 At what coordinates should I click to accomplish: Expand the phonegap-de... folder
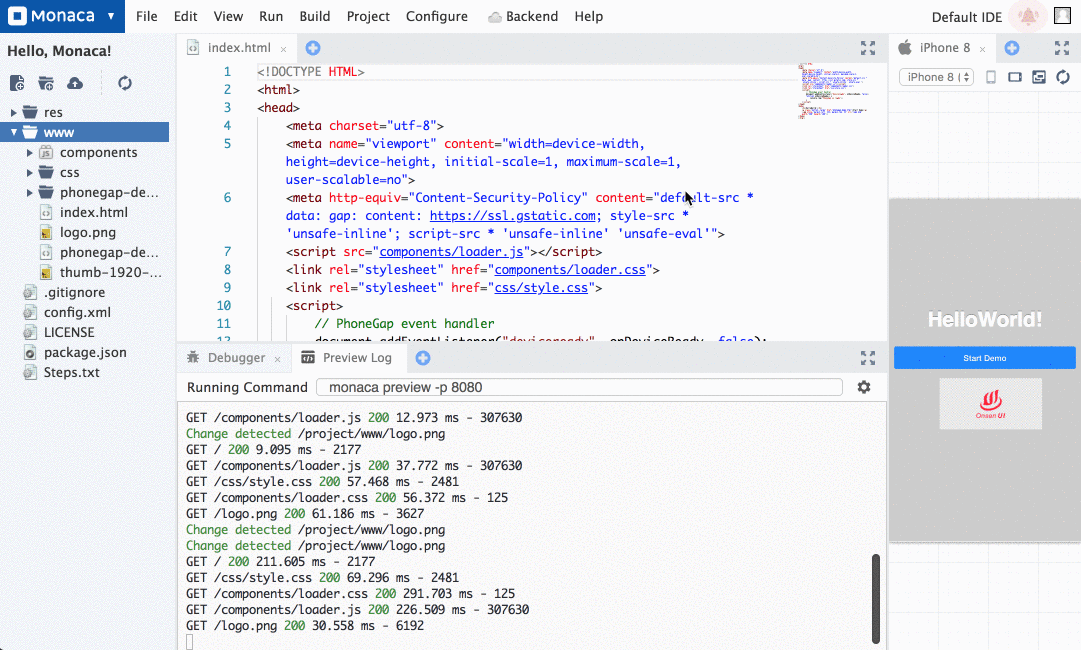30,192
